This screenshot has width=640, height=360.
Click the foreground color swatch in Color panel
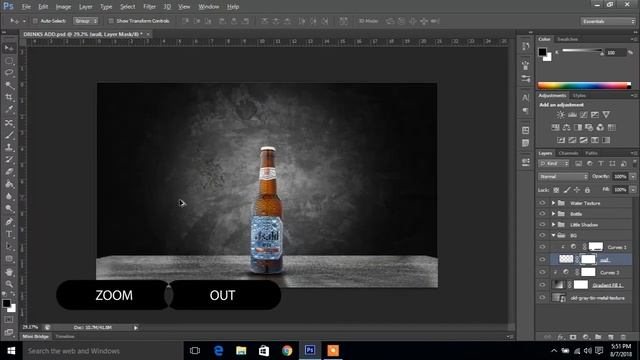click(x=542, y=52)
